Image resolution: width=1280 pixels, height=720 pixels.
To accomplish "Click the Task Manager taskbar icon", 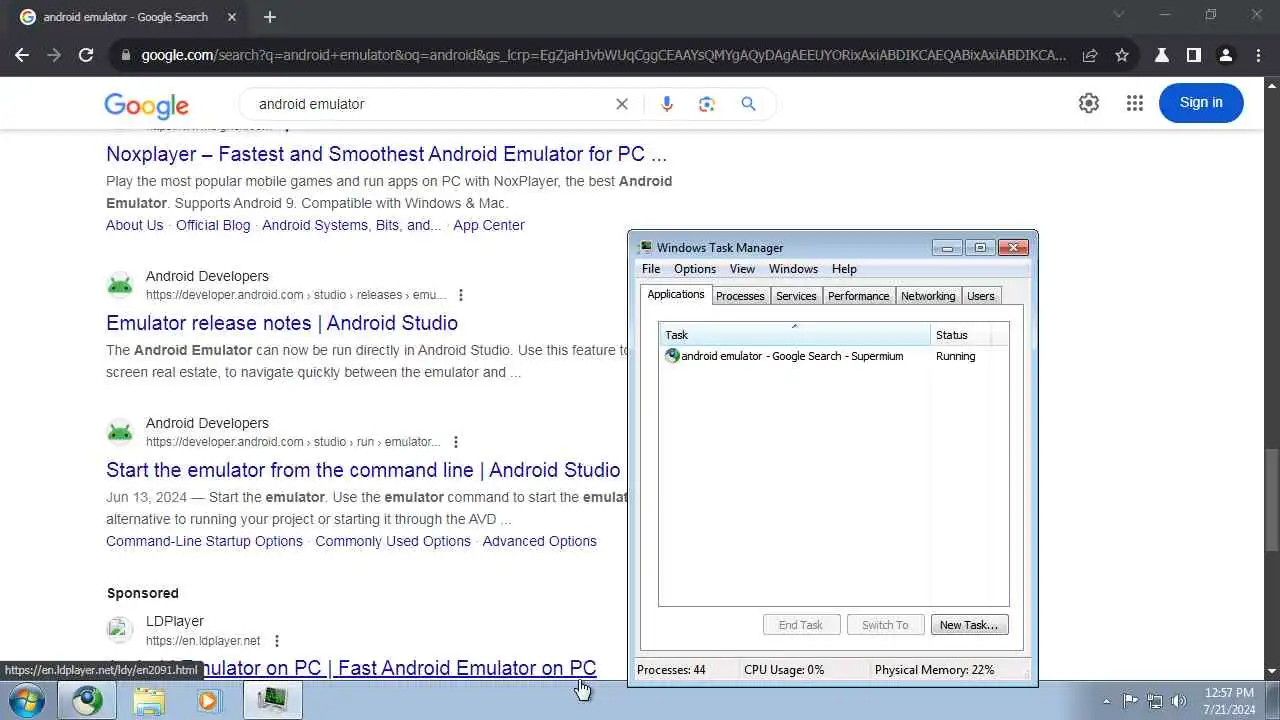I will pos(272,701).
